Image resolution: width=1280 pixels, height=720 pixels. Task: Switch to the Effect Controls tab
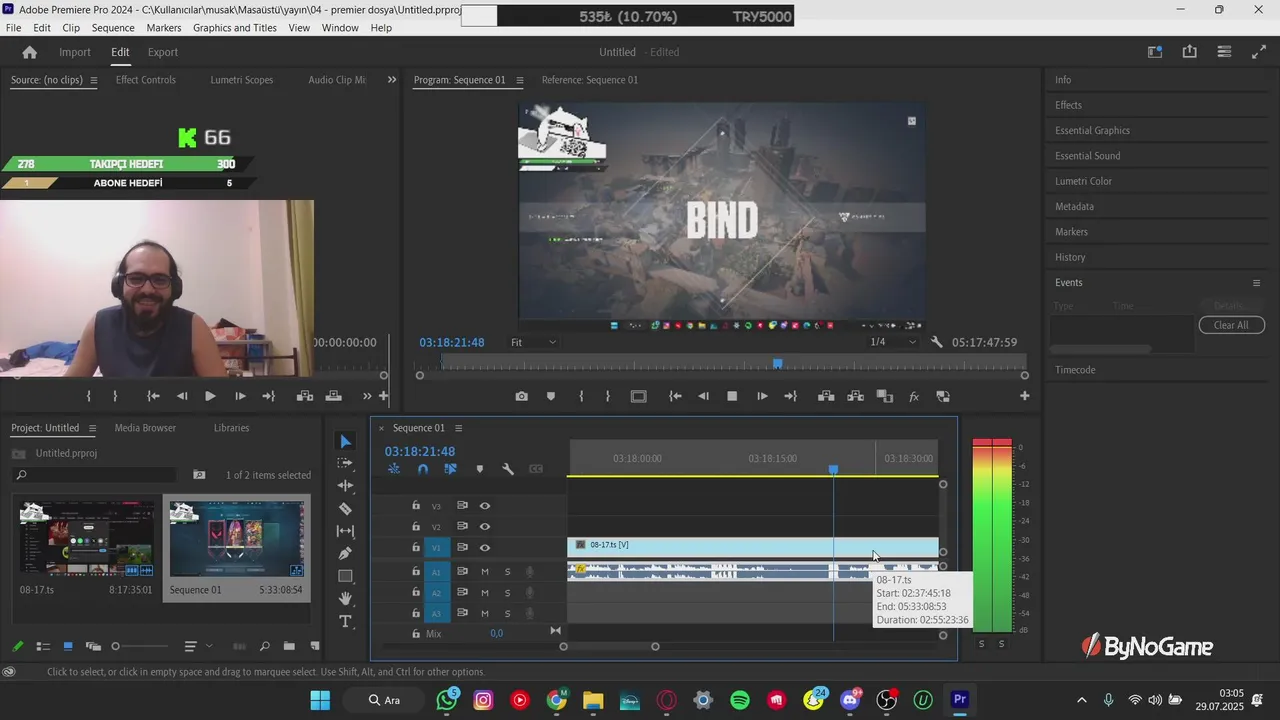coord(145,80)
